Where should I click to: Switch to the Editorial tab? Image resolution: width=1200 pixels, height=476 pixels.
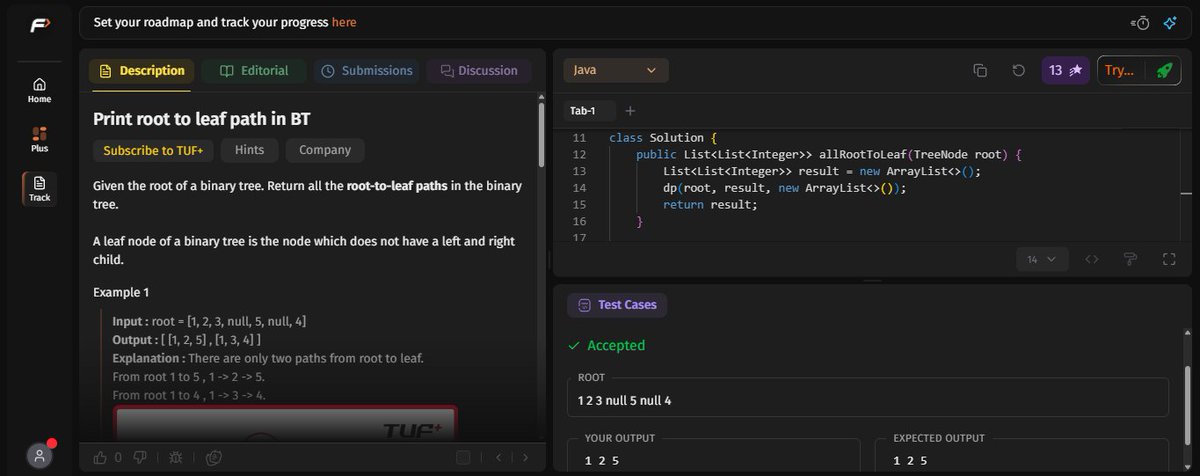[x=254, y=71]
